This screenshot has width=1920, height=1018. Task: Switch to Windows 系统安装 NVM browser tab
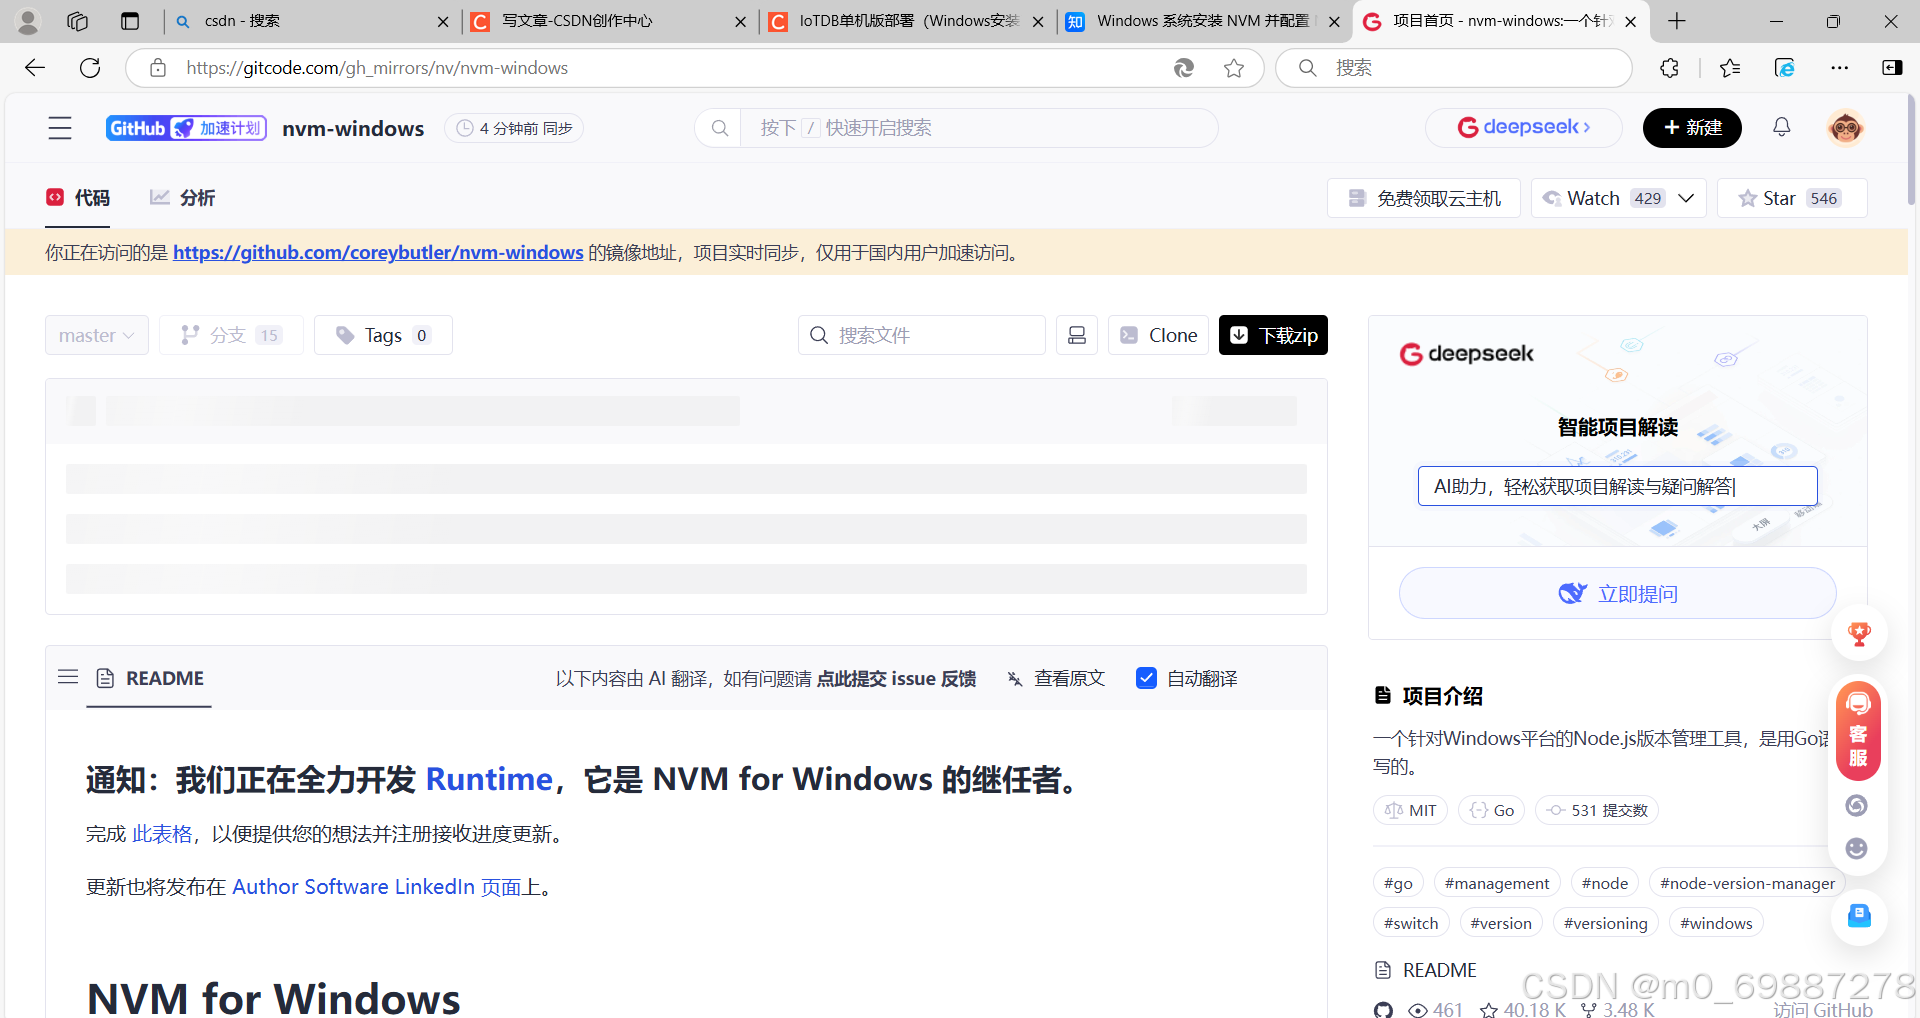pyautogui.click(x=1203, y=21)
